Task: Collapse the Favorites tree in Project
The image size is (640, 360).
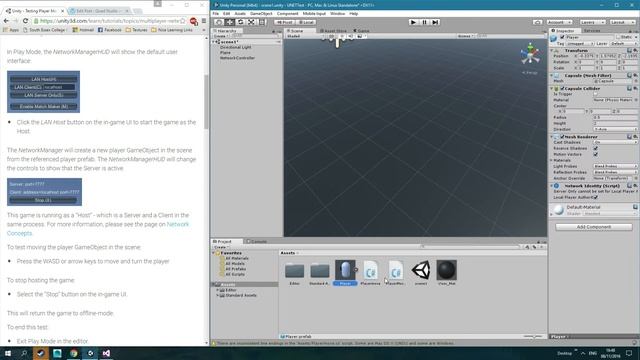Action: click(x=213, y=253)
